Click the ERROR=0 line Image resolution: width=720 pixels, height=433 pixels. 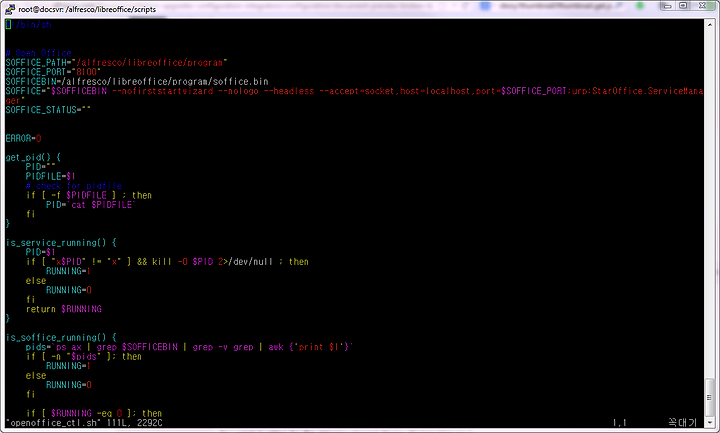[23, 138]
